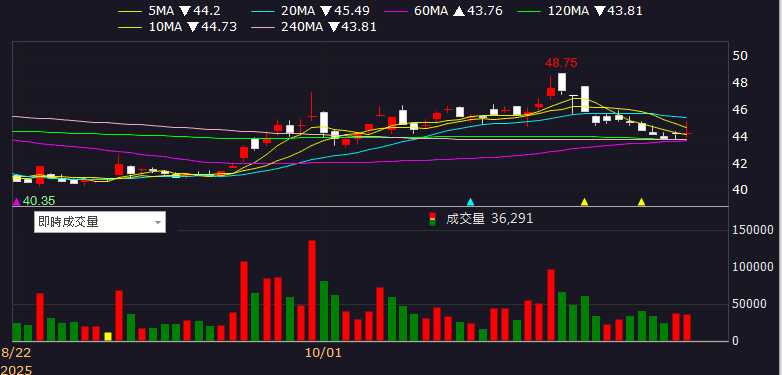Click the 成交量 36,291 volume label
Image resolution: width=782 pixels, height=375 pixels.
pyautogui.click(x=490, y=218)
